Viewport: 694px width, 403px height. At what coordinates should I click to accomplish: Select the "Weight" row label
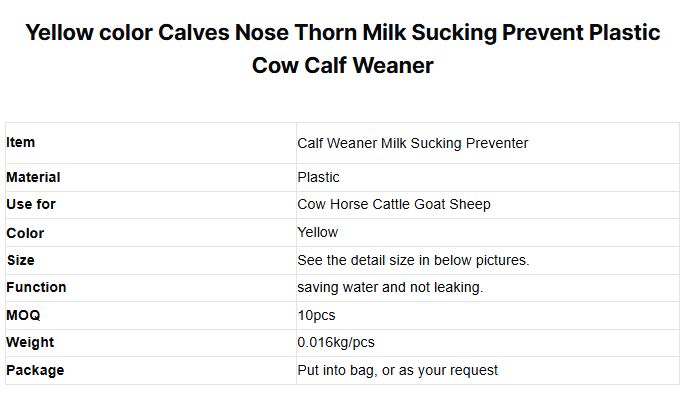pyautogui.click(x=30, y=342)
